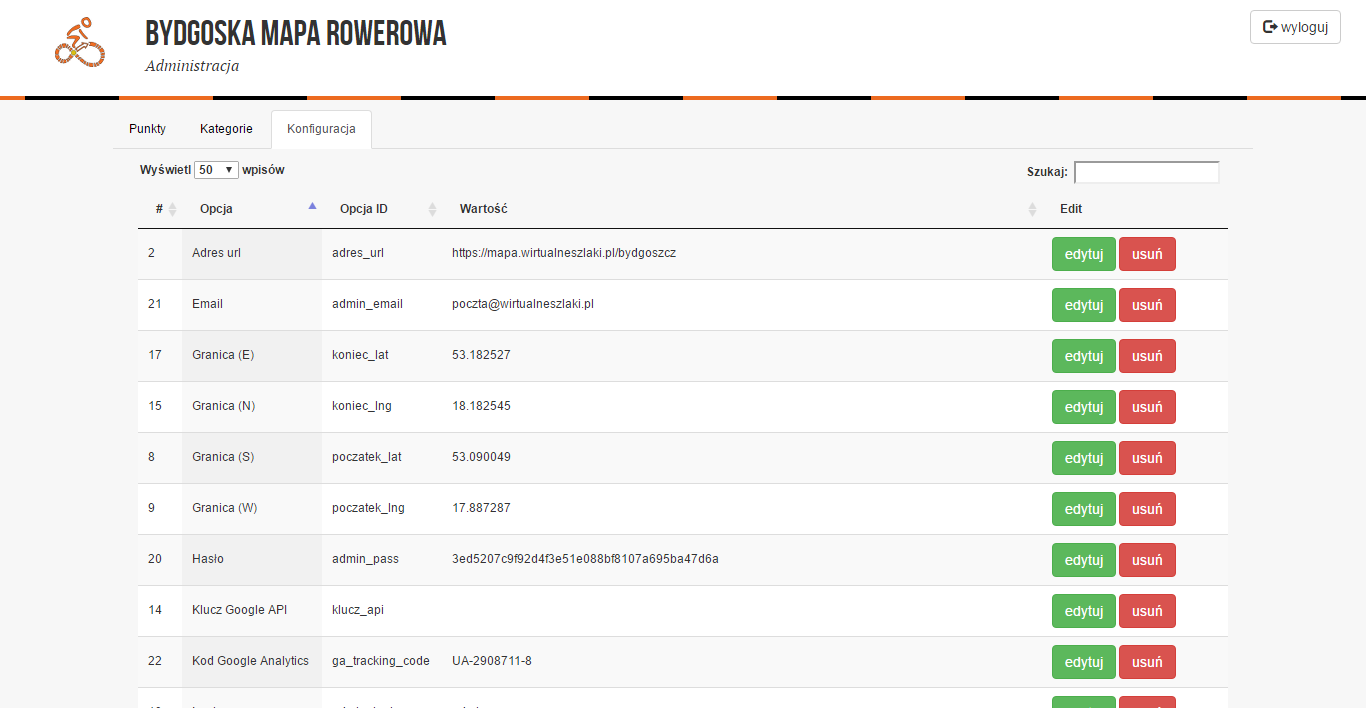
Task: Click usuń for Granica (S) row
Action: pyautogui.click(x=1146, y=458)
